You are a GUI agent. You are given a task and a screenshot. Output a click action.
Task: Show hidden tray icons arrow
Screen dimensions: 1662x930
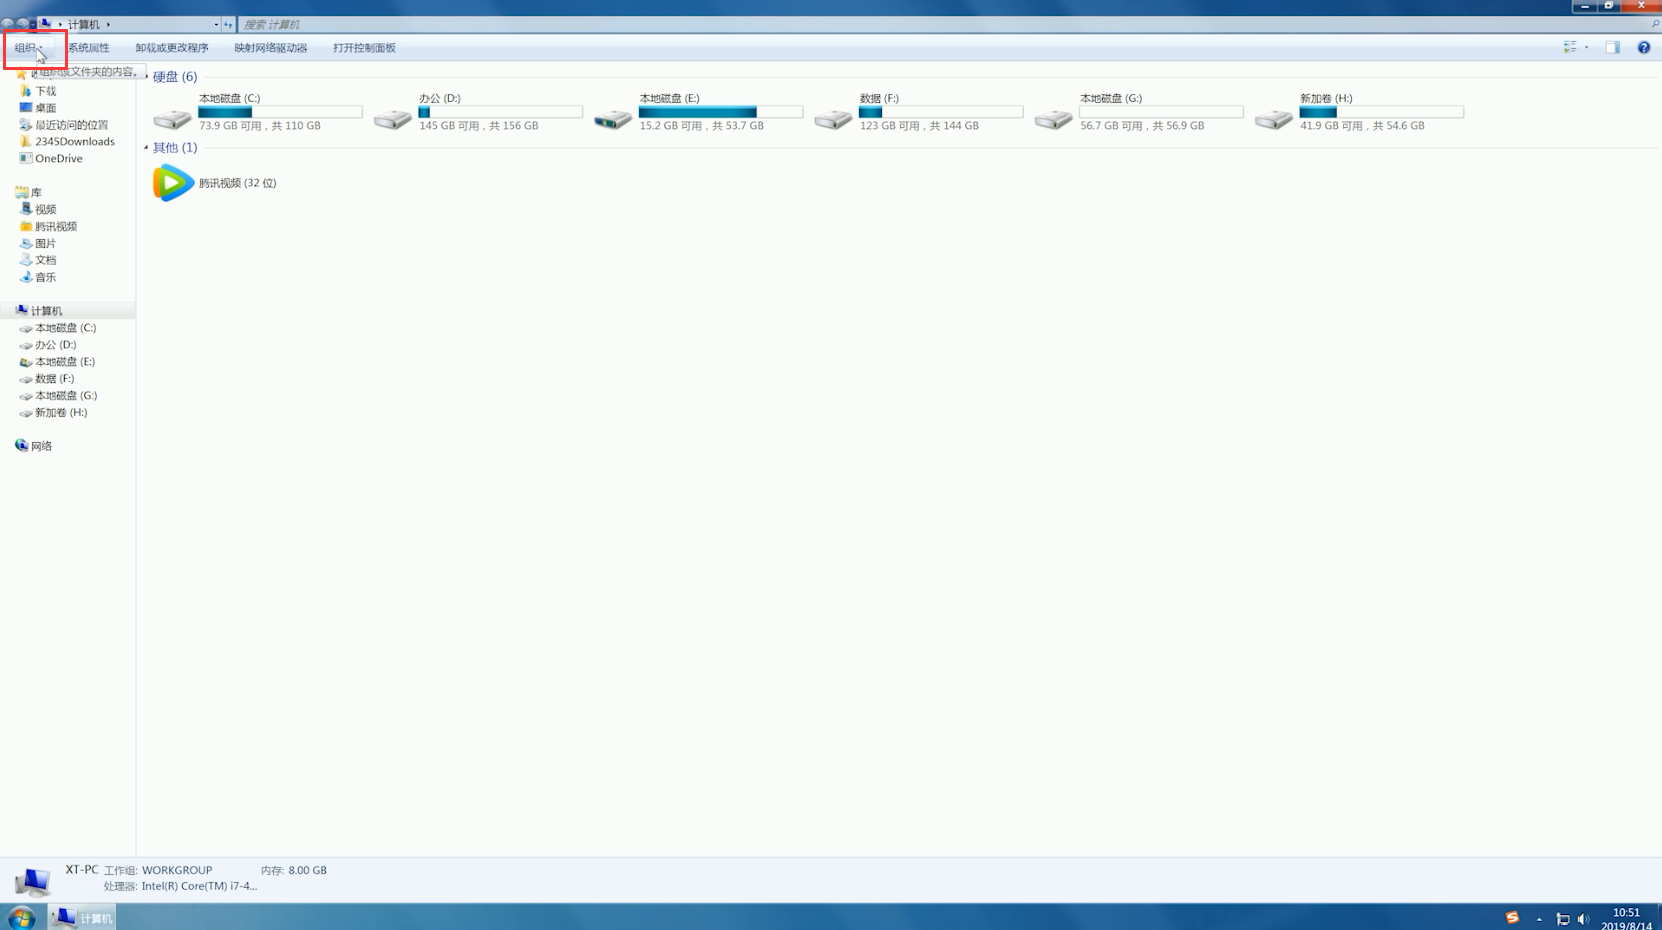click(x=1539, y=919)
